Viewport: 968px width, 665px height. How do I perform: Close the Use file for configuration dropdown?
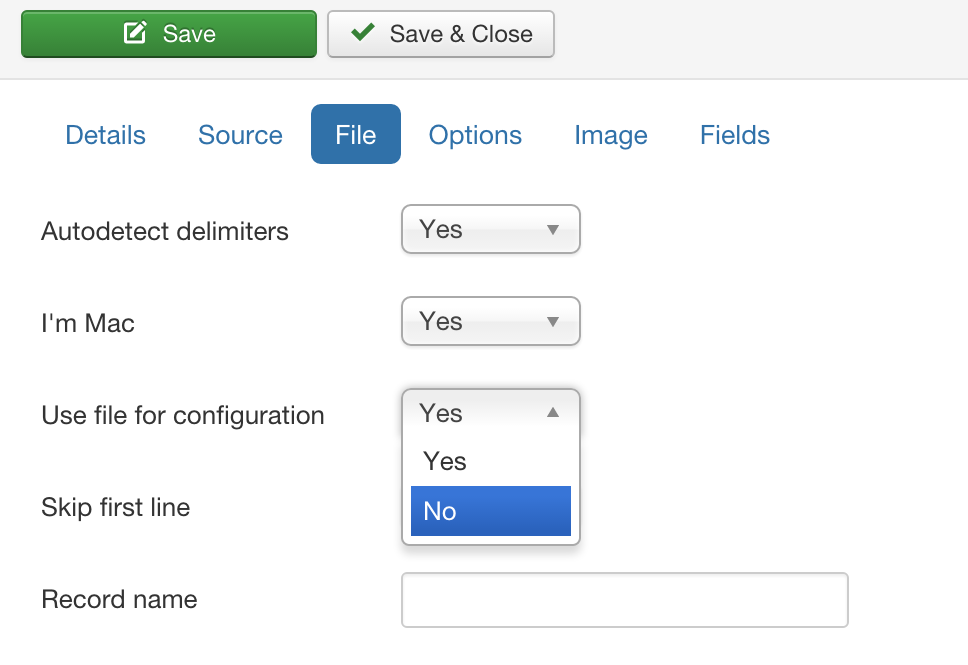pos(491,412)
